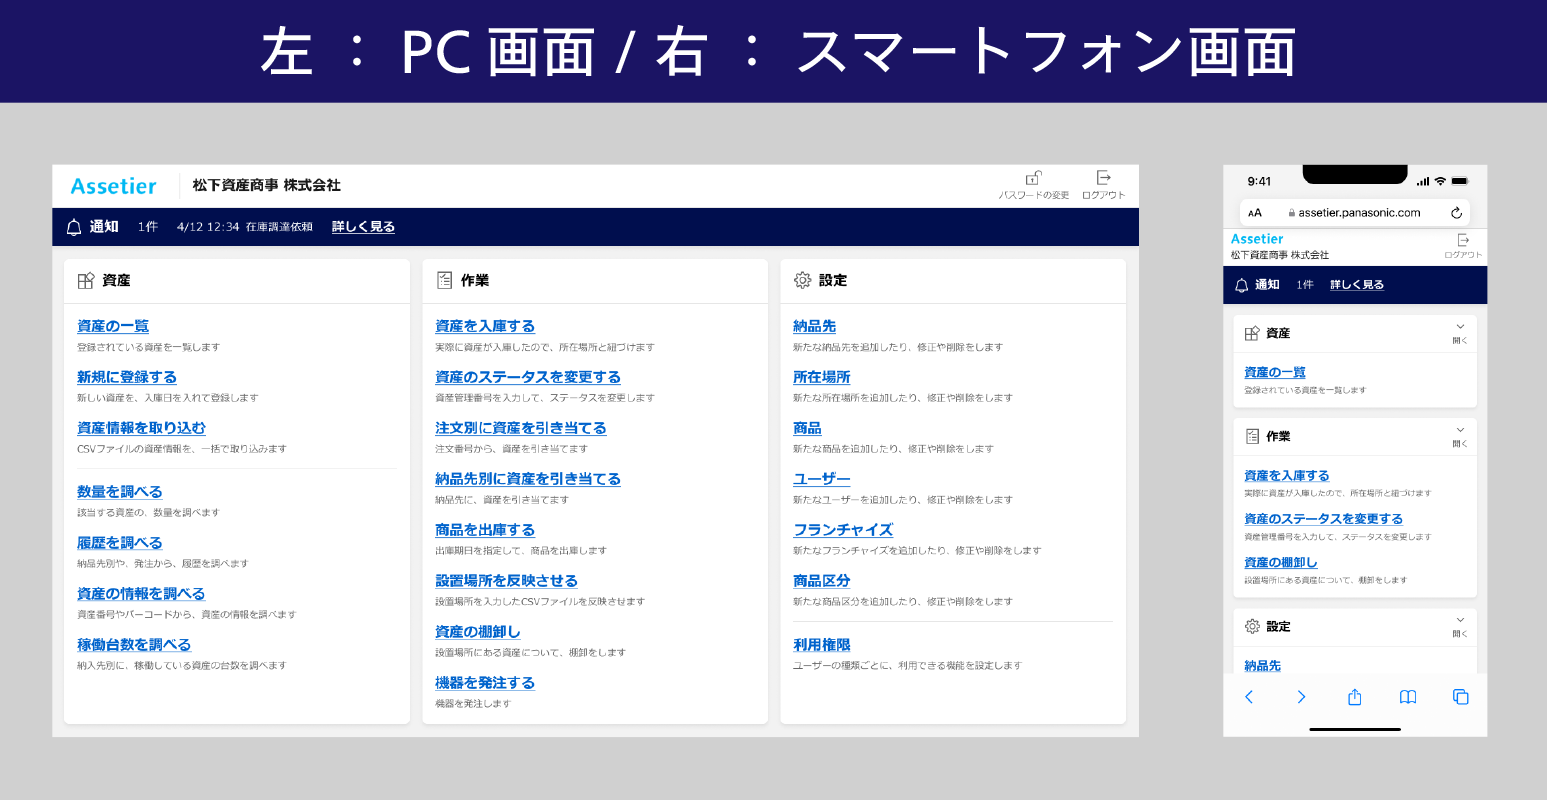Collapse the 資産 section chevron on smartphone
1547x800 pixels.
pyautogui.click(x=1460, y=328)
